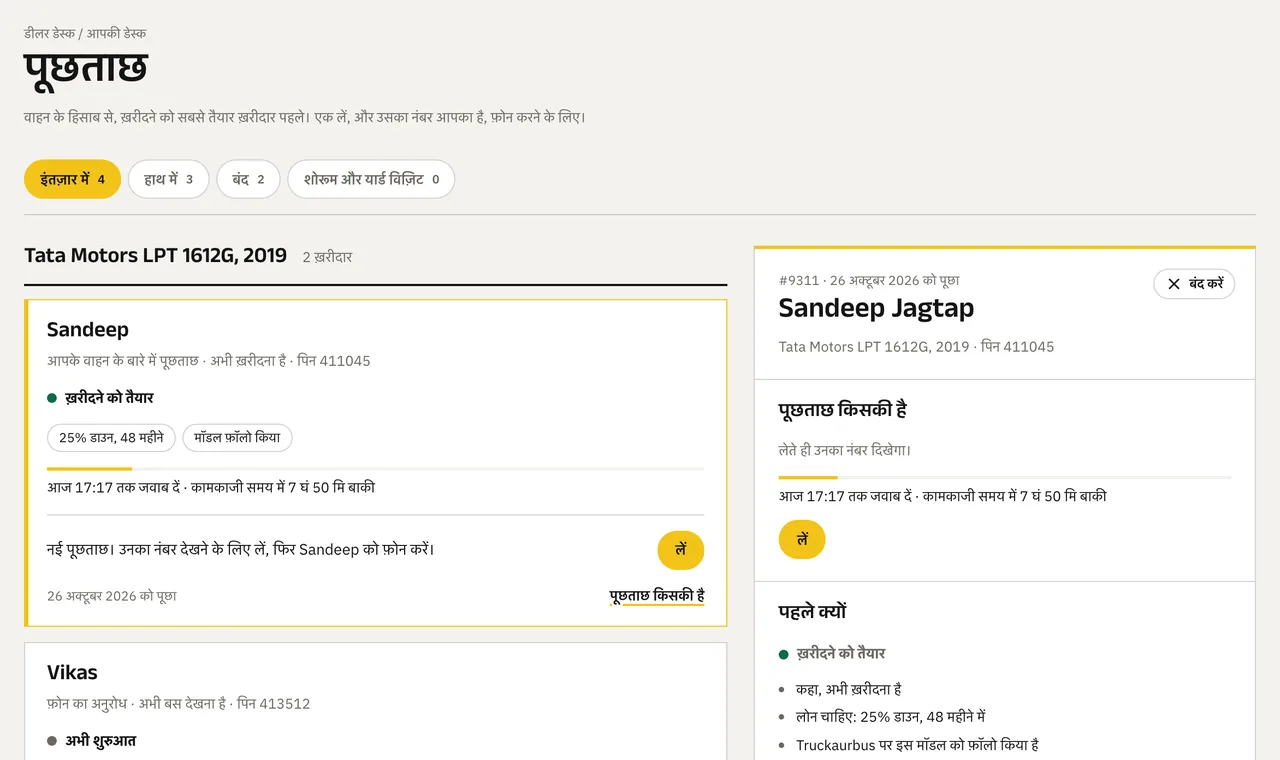1280x760 pixels.
Task: Select the Vikas enquiry card
Action: [376, 701]
